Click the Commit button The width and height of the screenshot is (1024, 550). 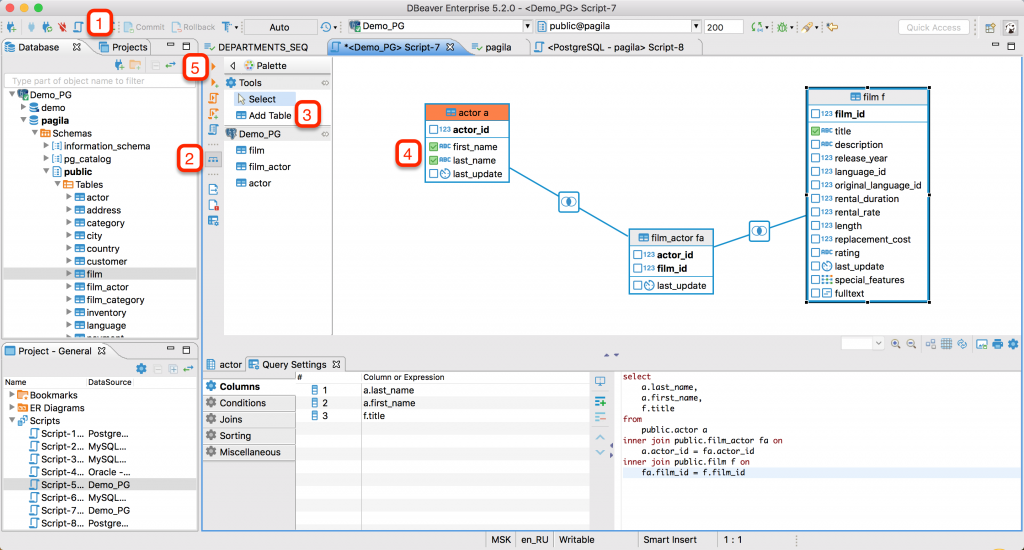144,27
